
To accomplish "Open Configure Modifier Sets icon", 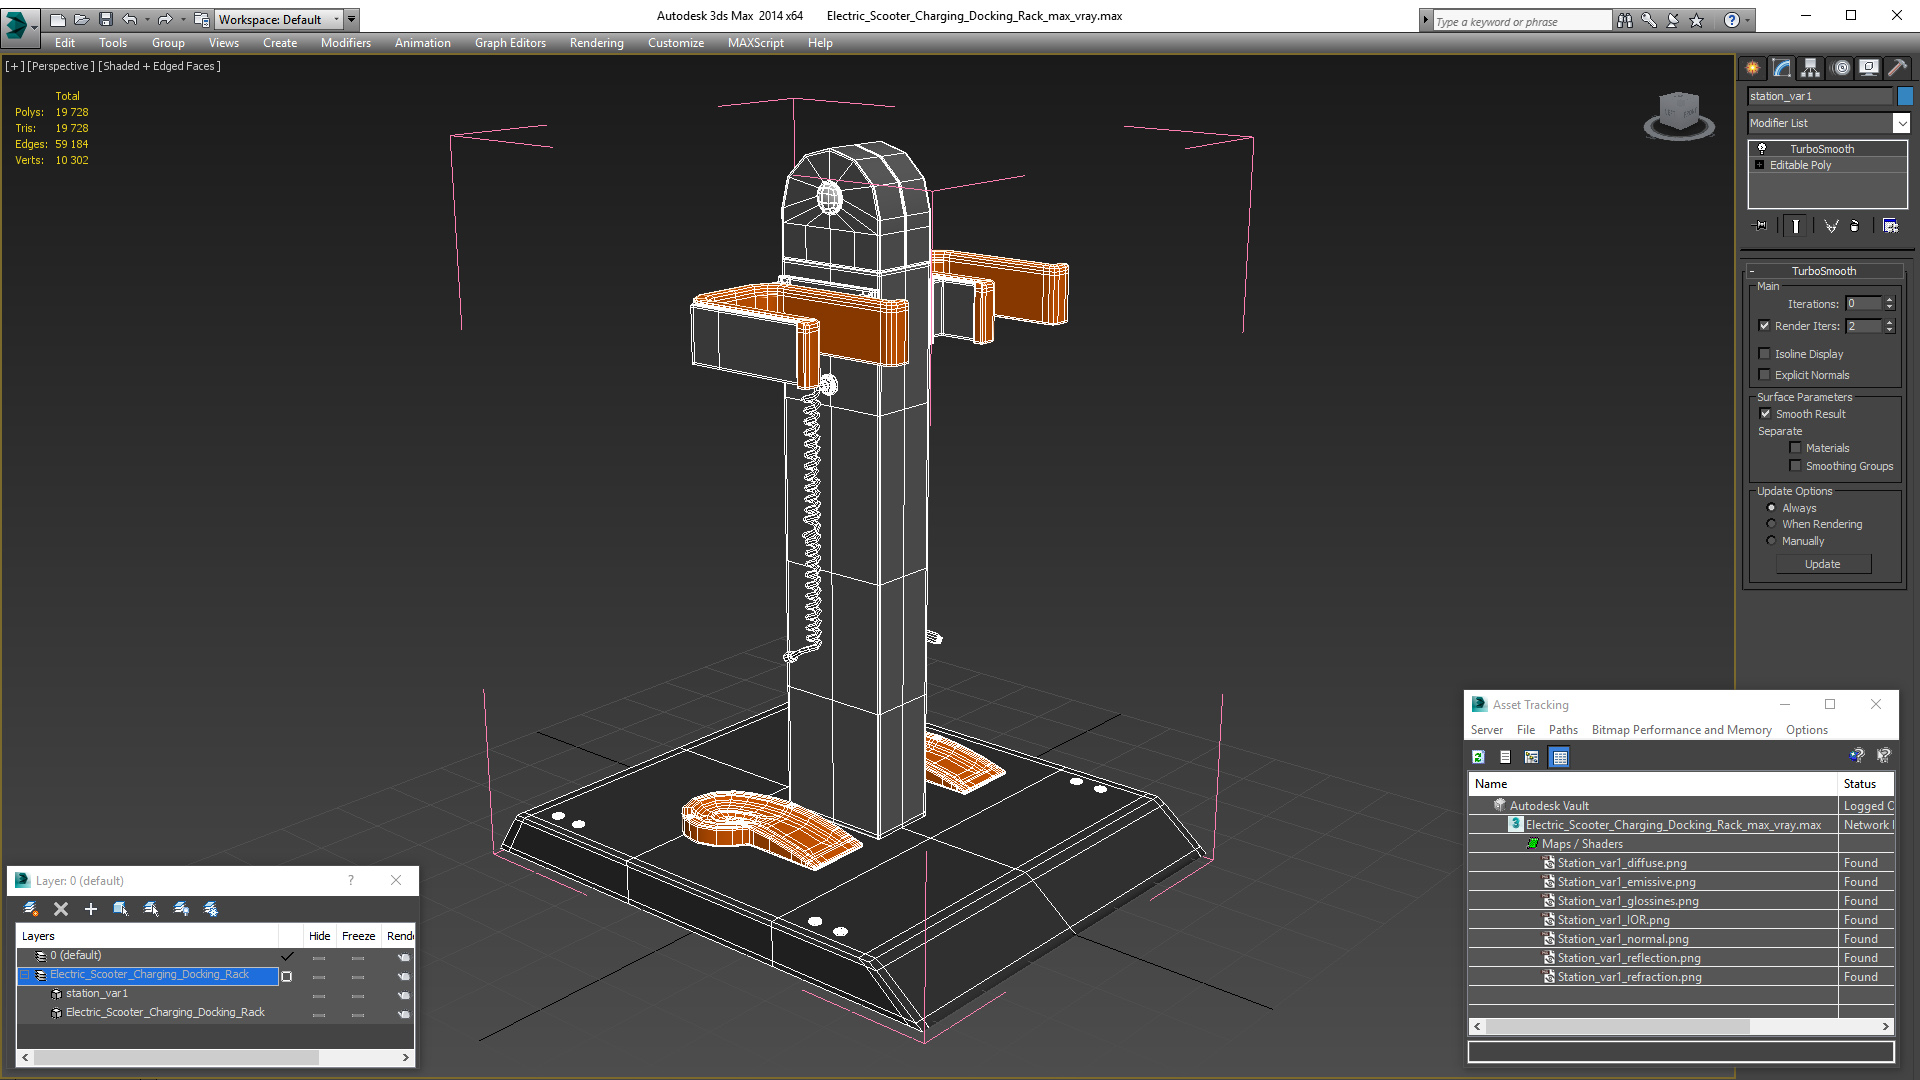I will [1890, 226].
